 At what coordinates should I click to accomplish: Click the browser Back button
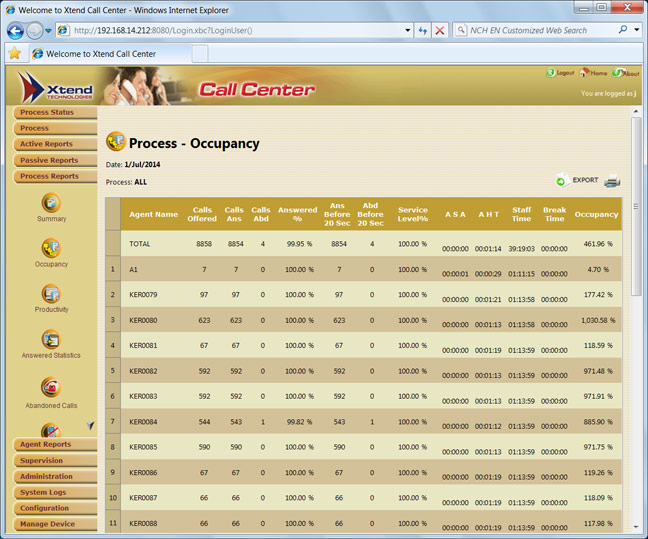click(15, 31)
